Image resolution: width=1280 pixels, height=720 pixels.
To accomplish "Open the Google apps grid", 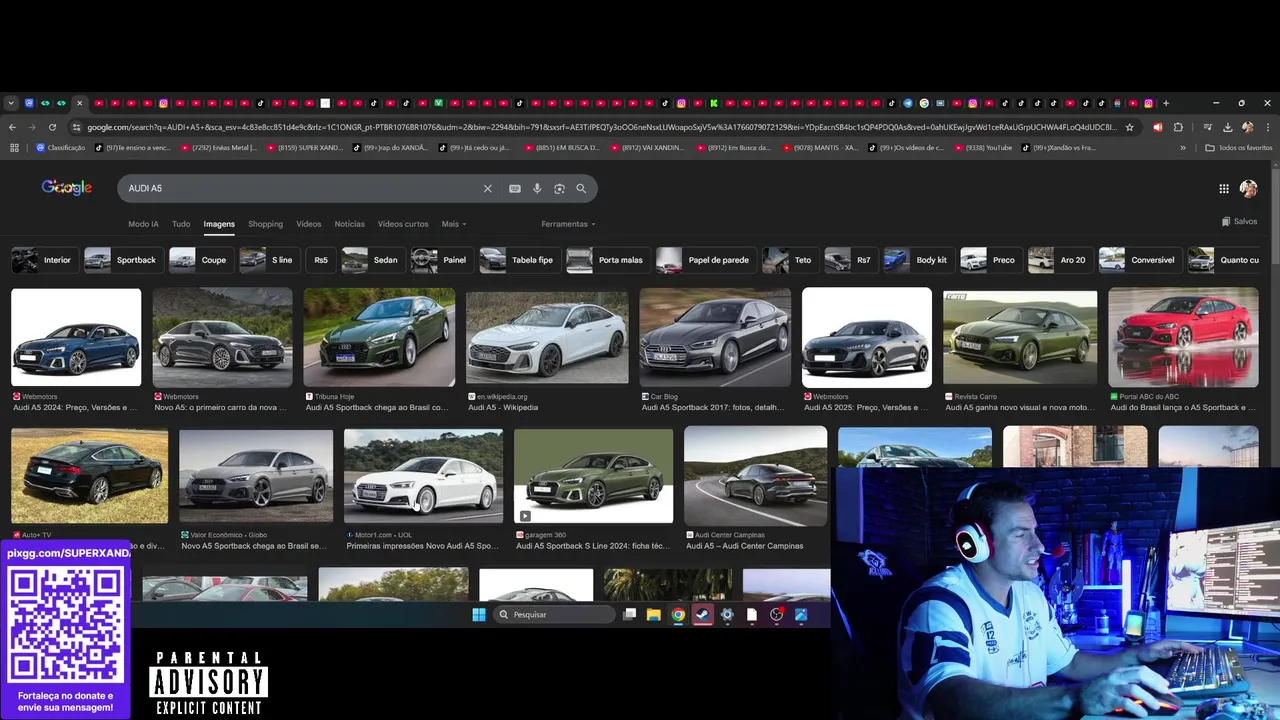I will (1224, 188).
